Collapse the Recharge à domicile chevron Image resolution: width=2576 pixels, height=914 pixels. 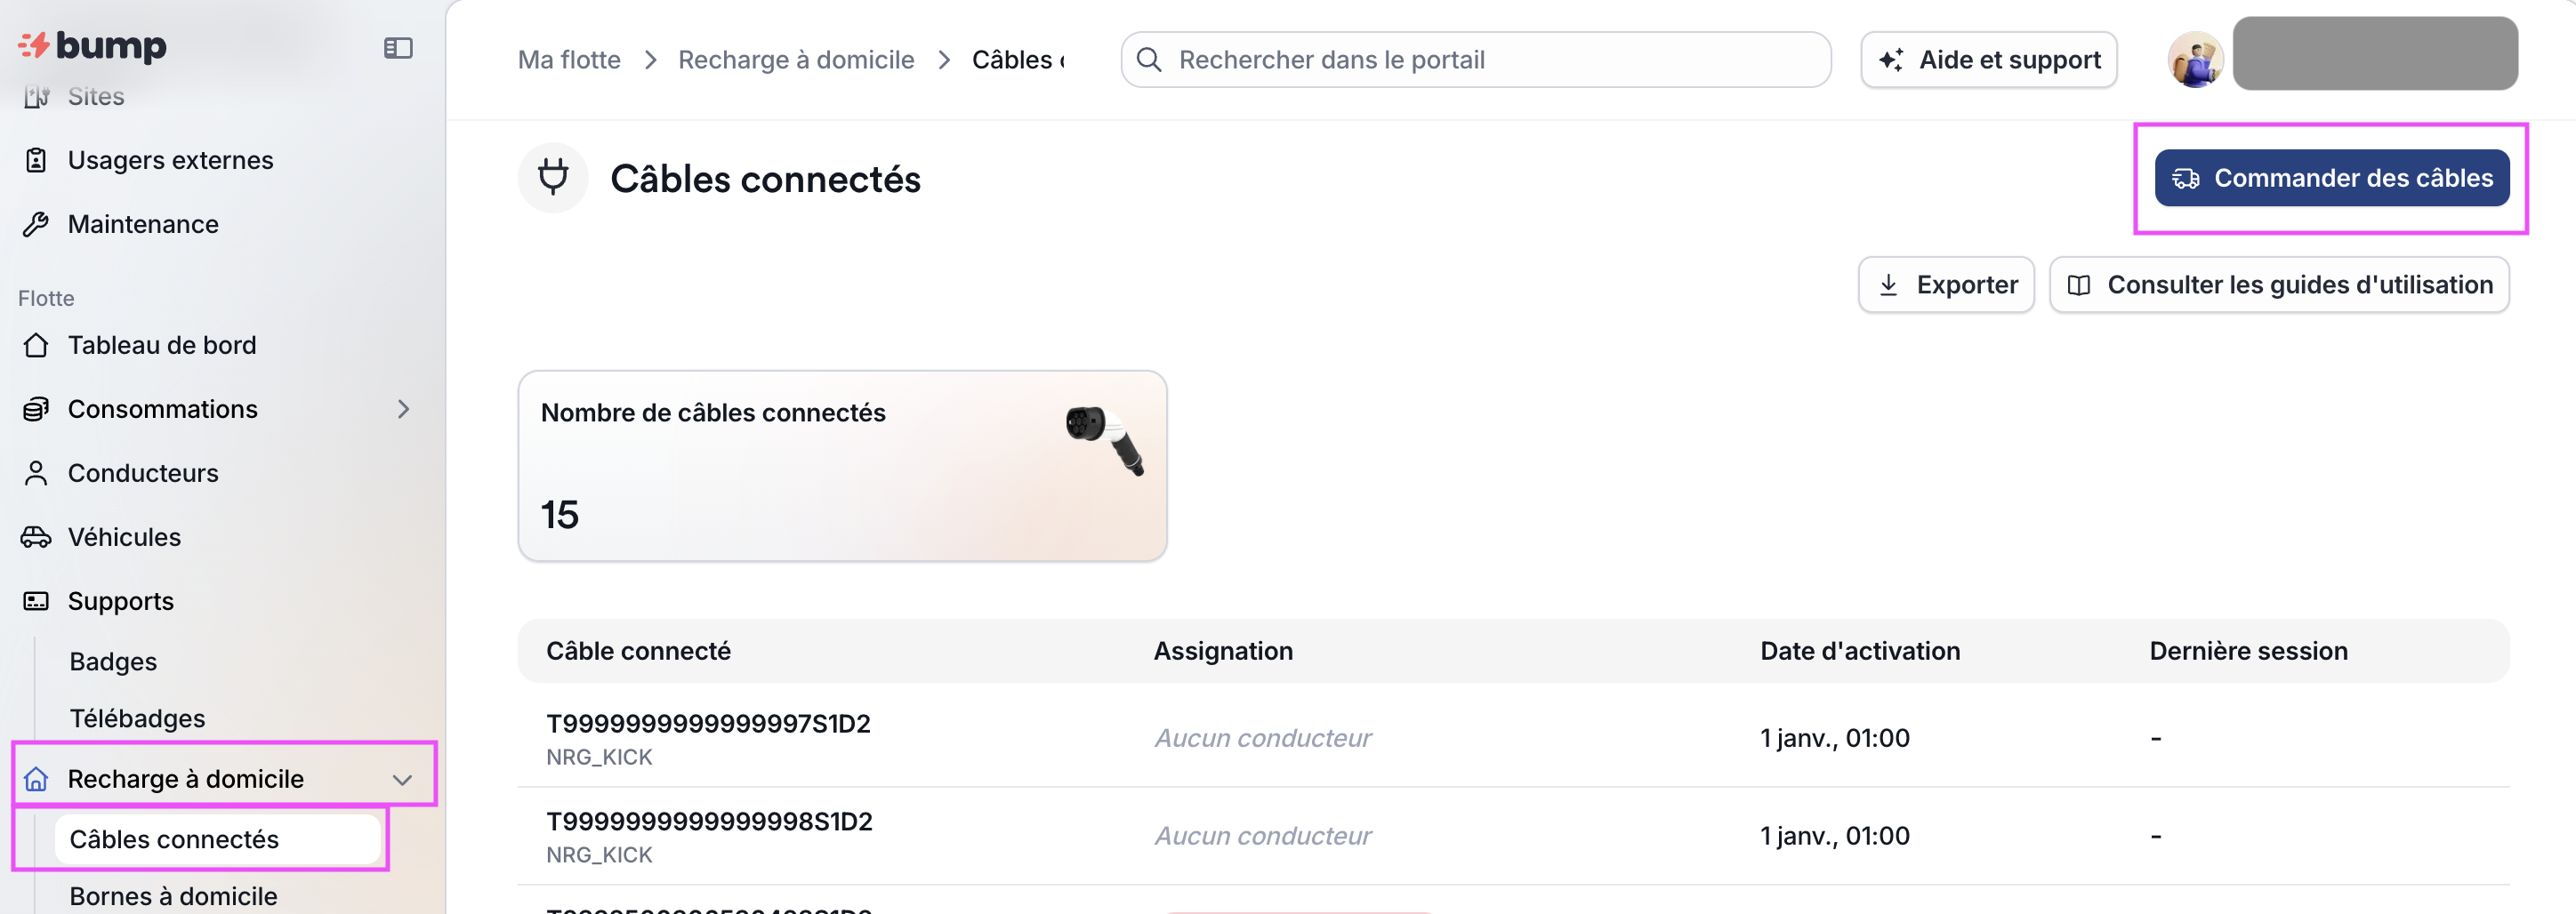tap(402, 780)
